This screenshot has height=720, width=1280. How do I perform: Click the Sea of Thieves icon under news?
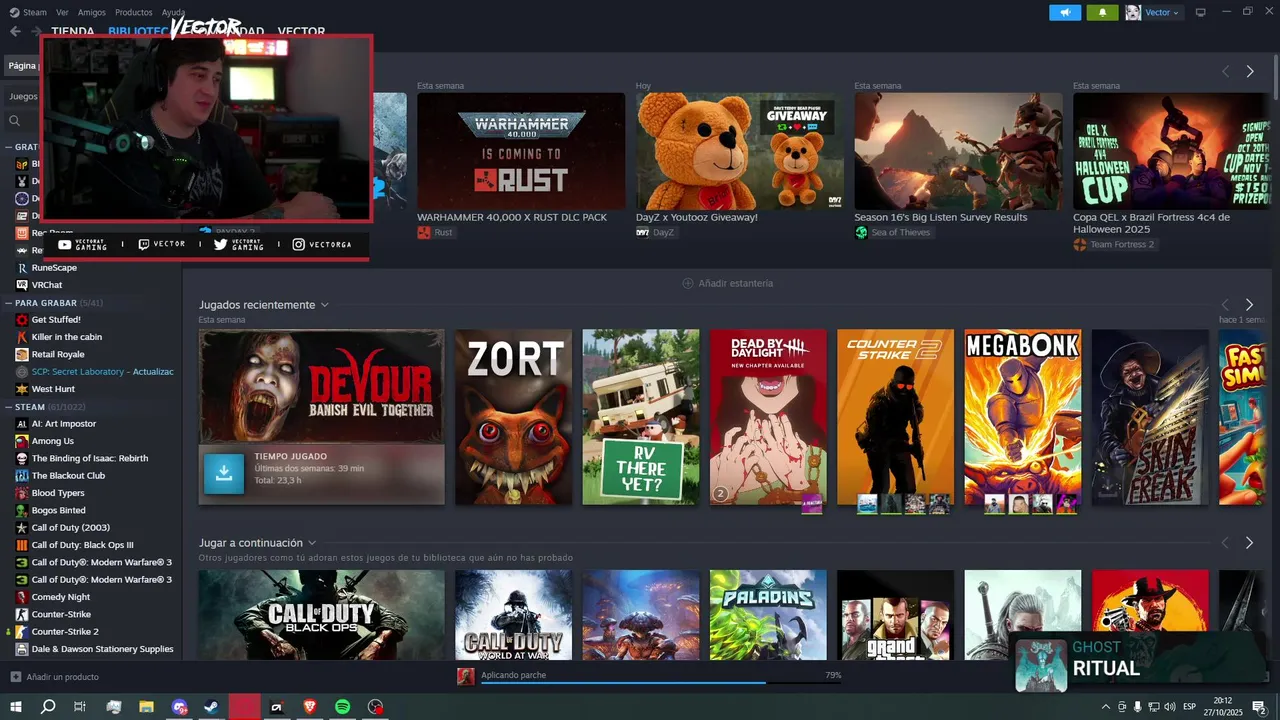(x=861, y=232)
